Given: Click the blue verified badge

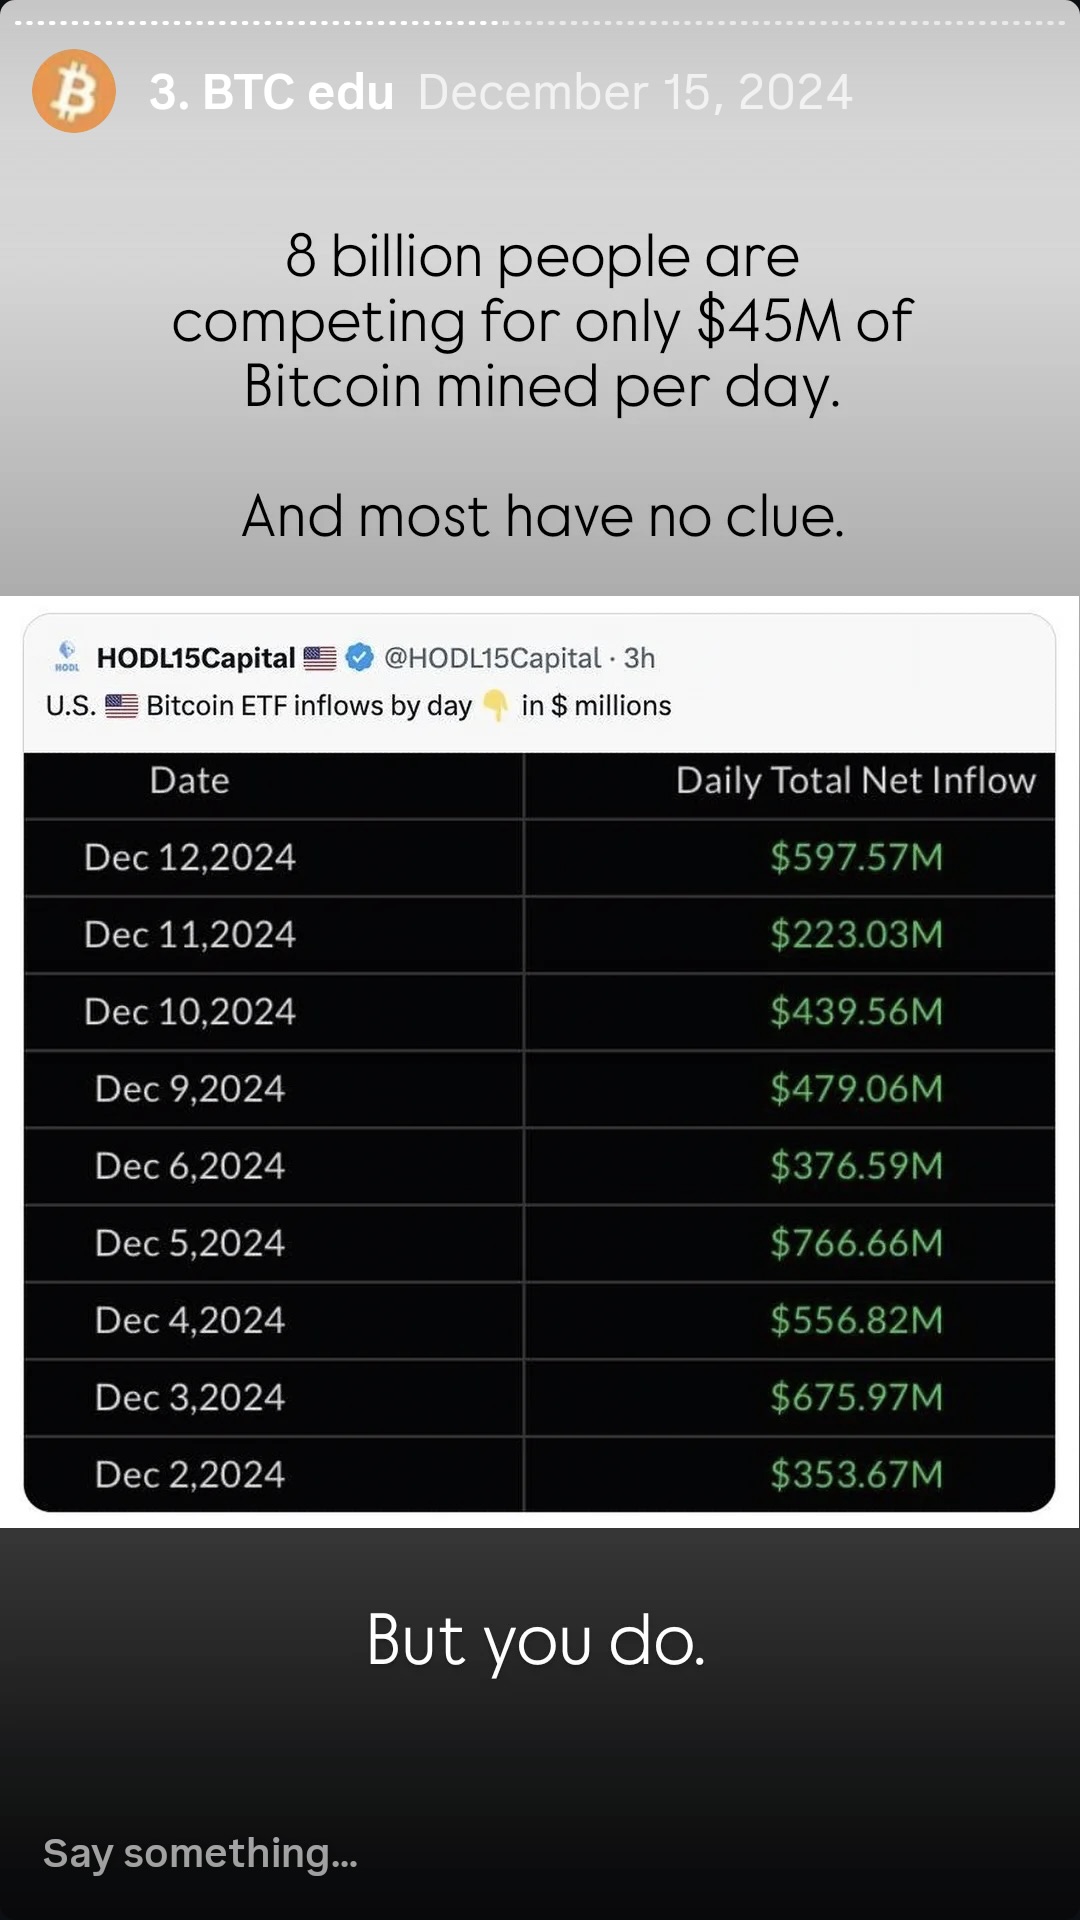Looking at the screenshot, I should 359,657.
